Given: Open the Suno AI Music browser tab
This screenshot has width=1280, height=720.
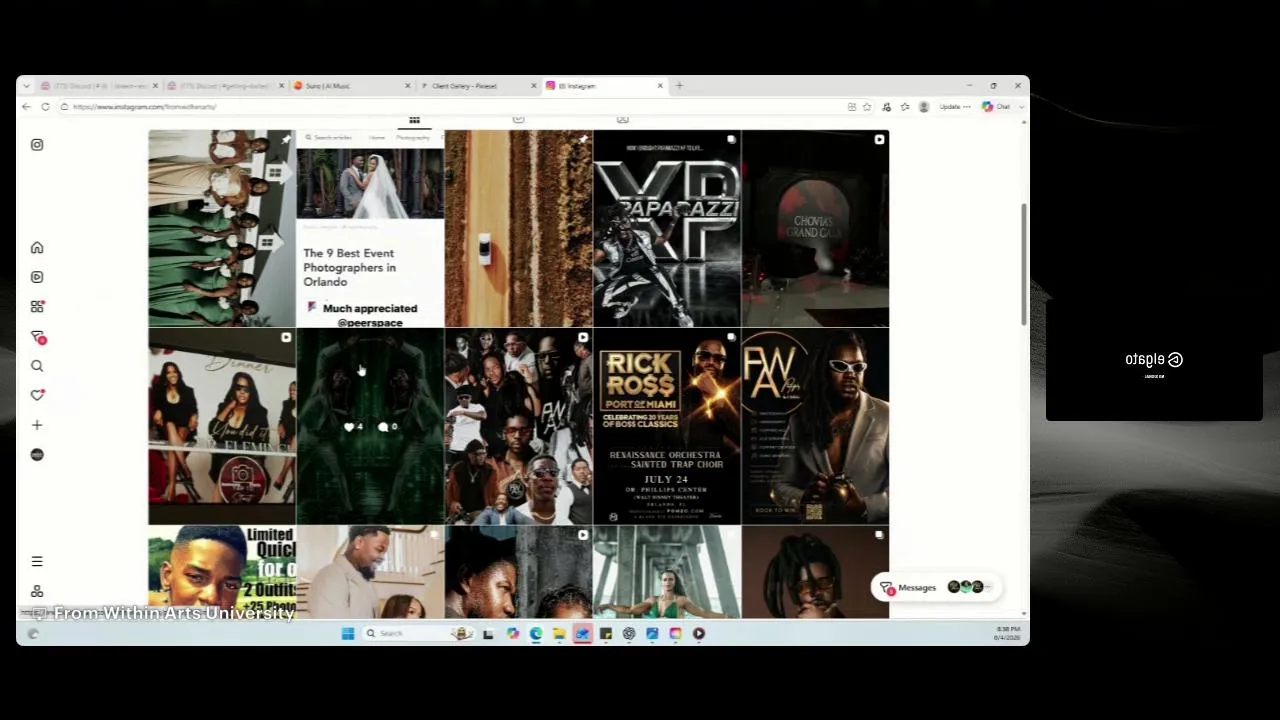Looking at the screenshot, I should click(x=352, y=86).
